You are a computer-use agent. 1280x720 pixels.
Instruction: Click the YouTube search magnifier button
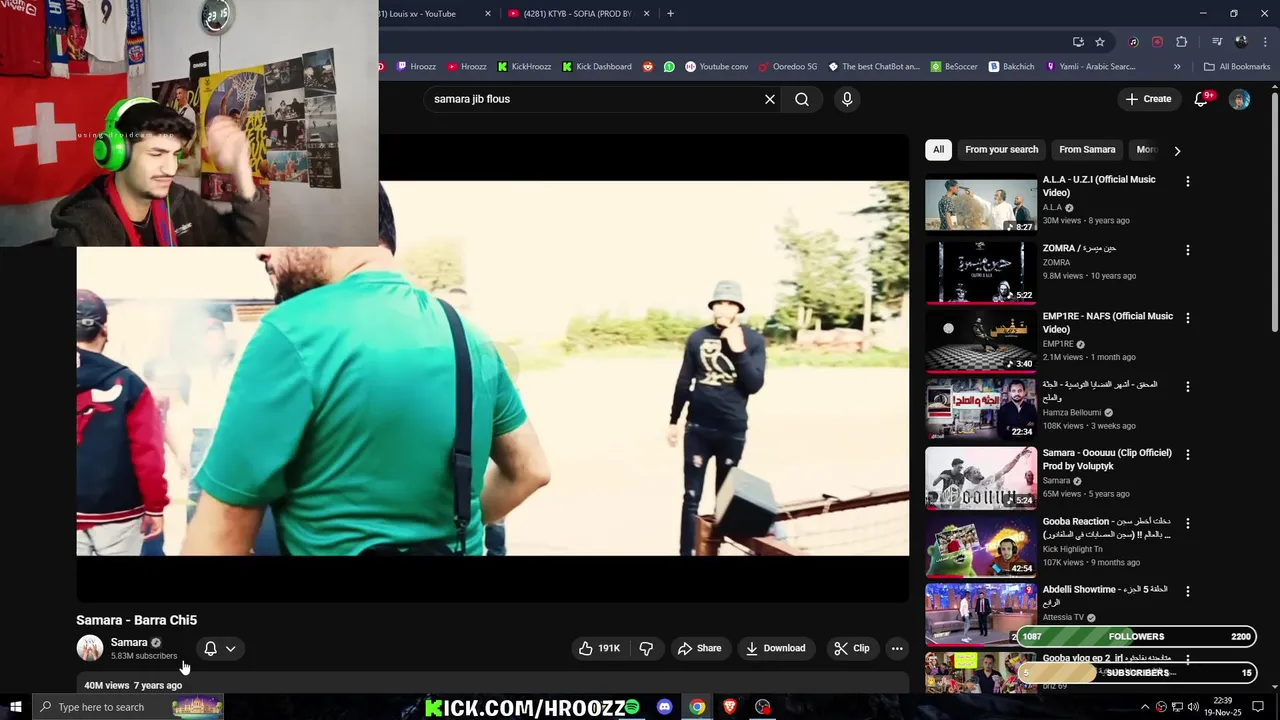(x=802, y=99)
